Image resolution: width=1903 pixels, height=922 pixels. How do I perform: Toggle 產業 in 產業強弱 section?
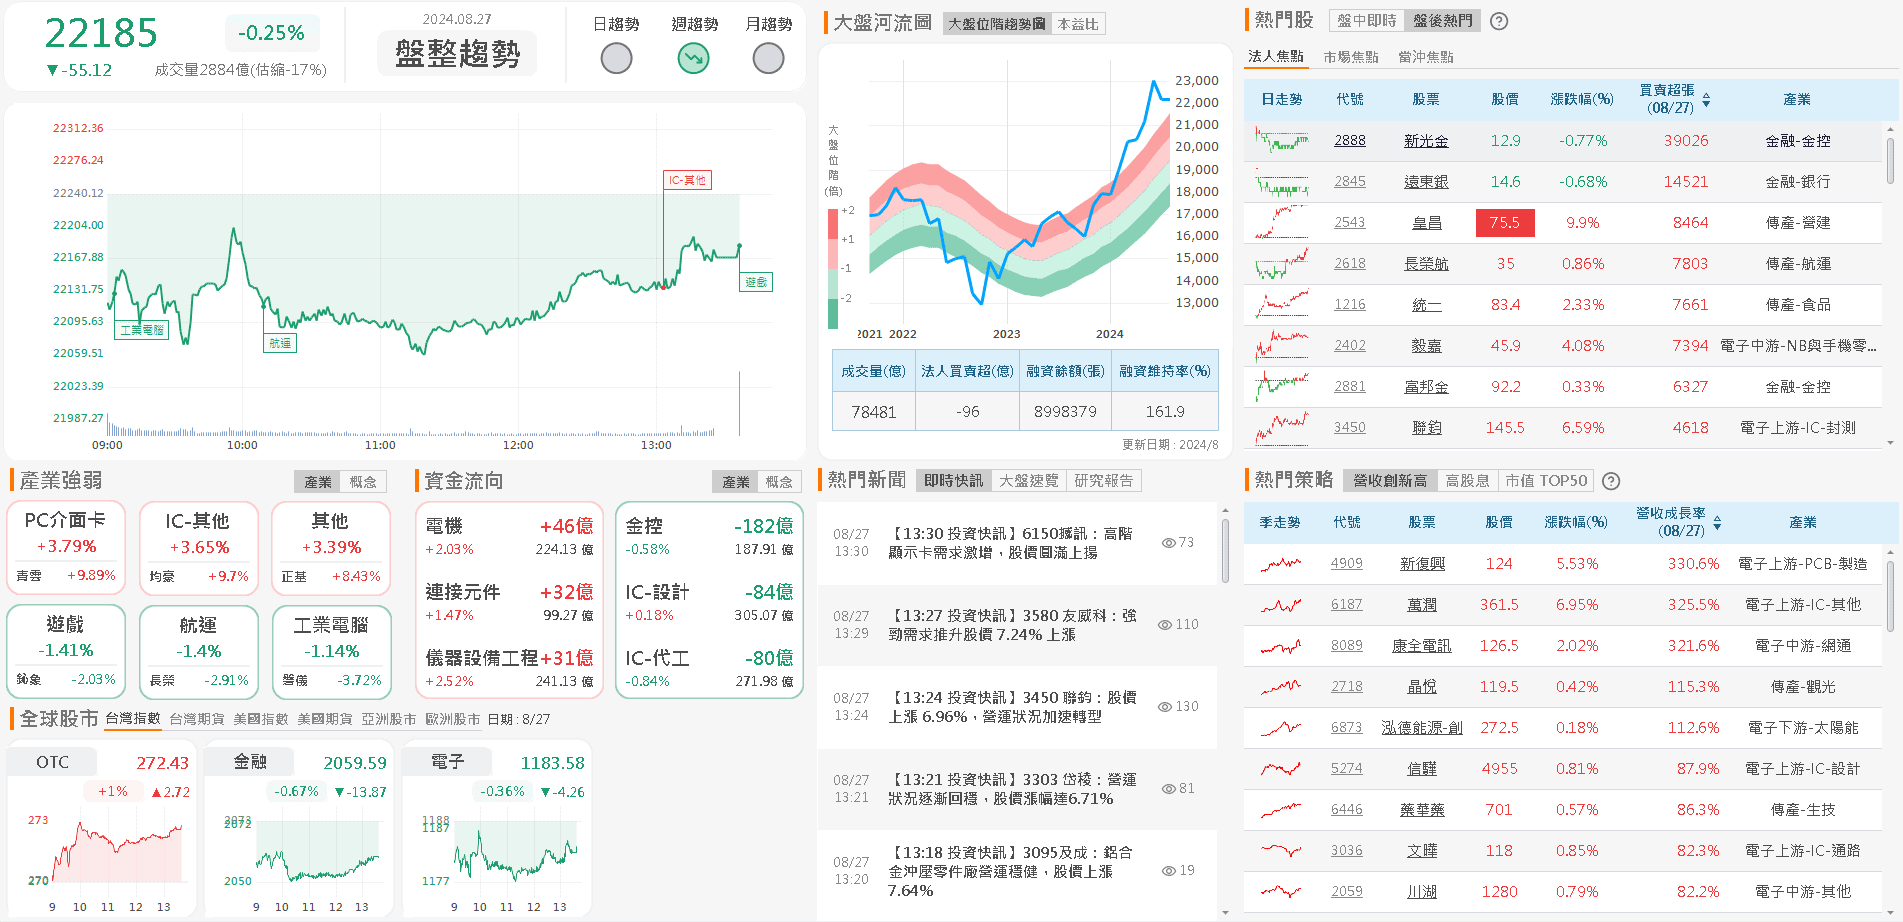pos(318,482)
